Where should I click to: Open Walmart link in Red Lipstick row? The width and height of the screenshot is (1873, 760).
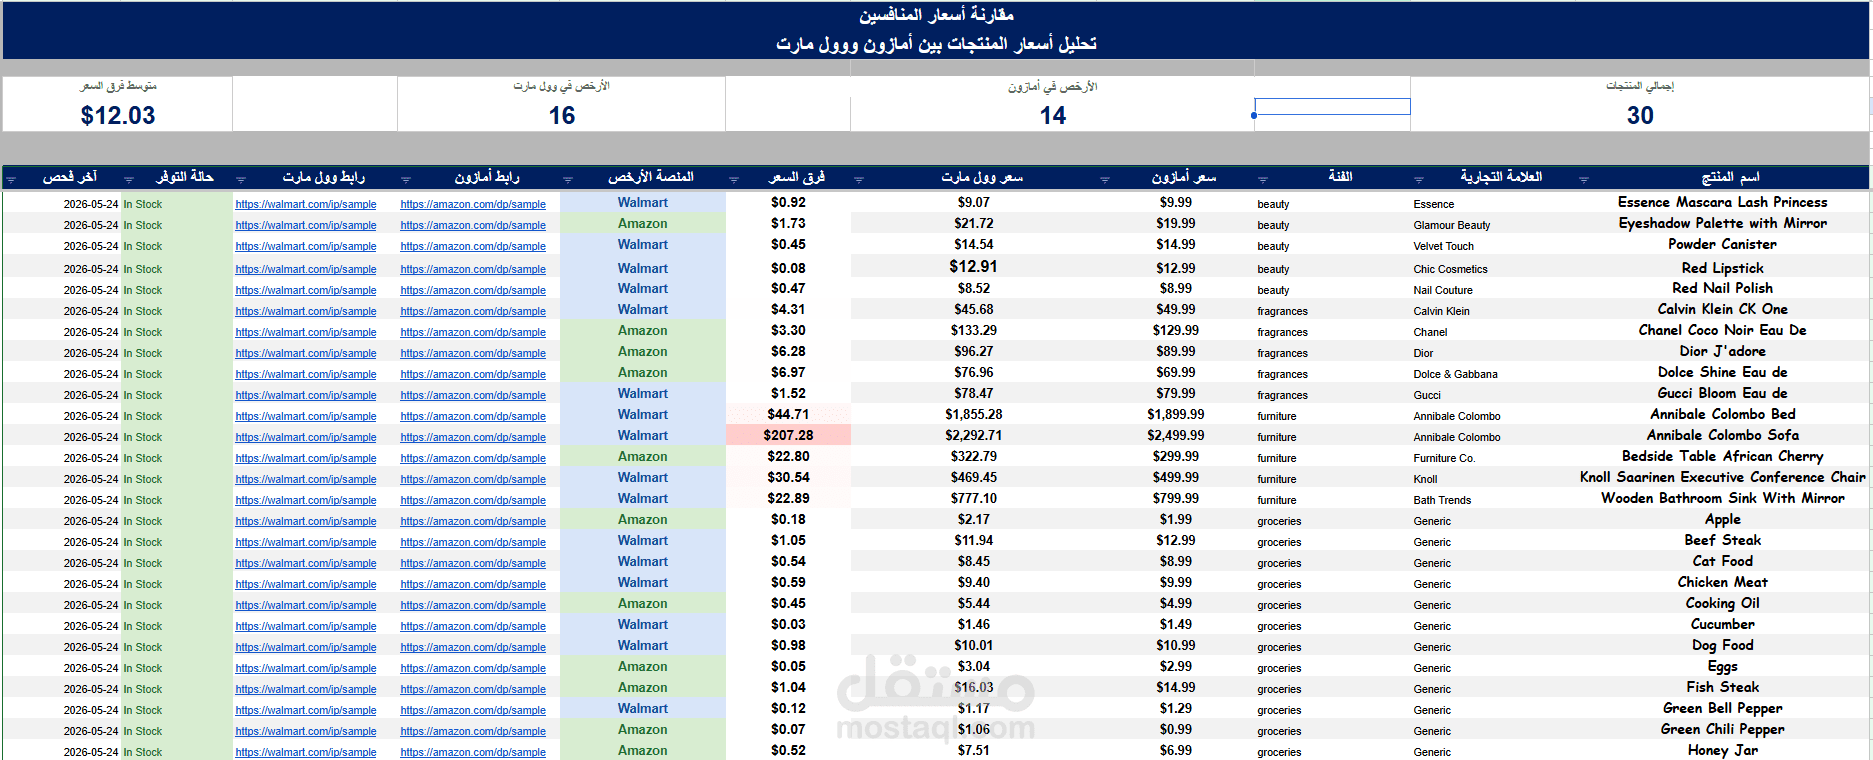306,269
